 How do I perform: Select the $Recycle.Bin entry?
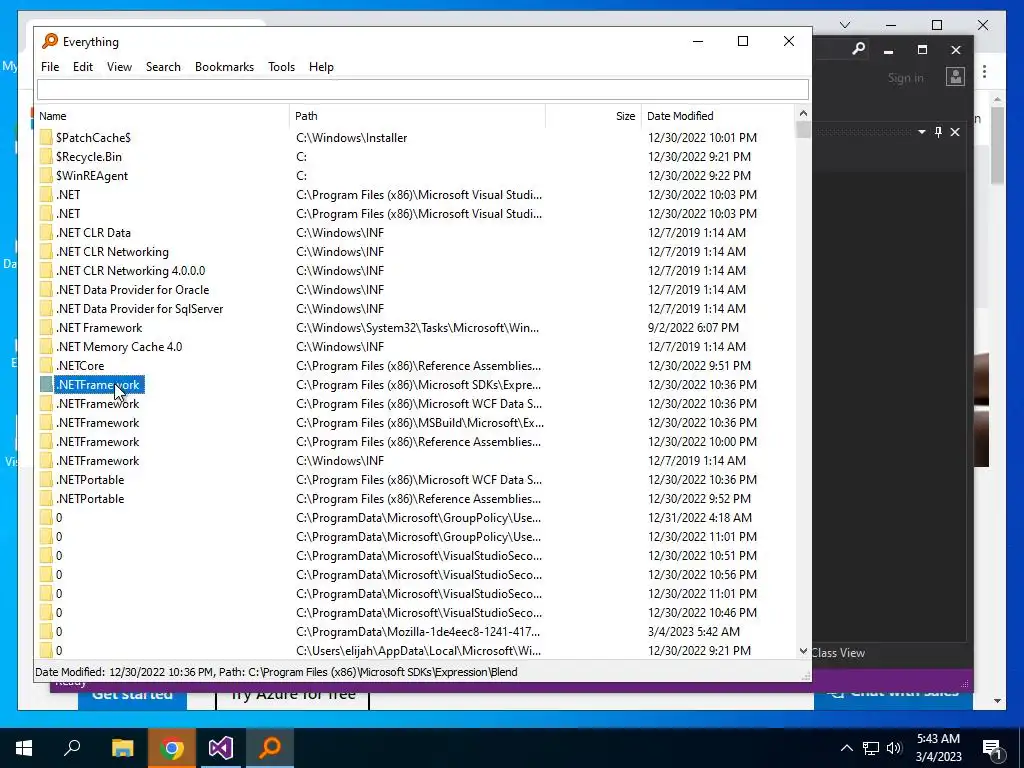point(89,157)
